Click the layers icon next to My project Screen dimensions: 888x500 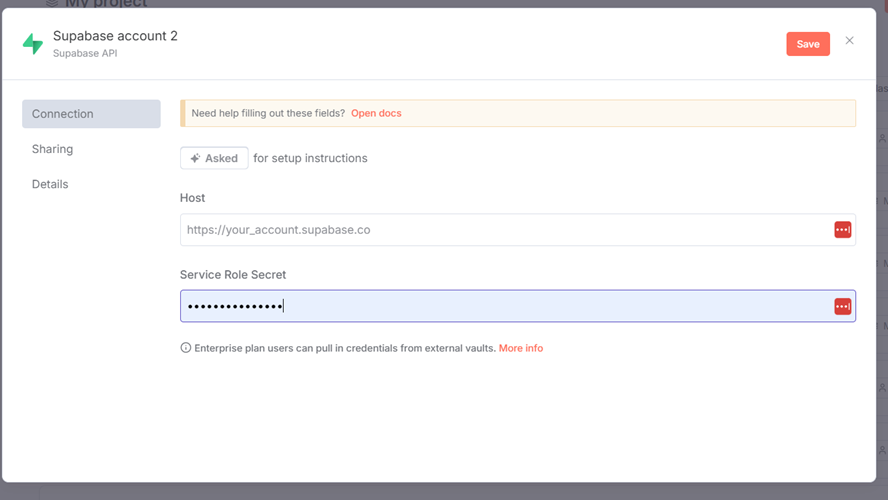click(x=52, y=3)
